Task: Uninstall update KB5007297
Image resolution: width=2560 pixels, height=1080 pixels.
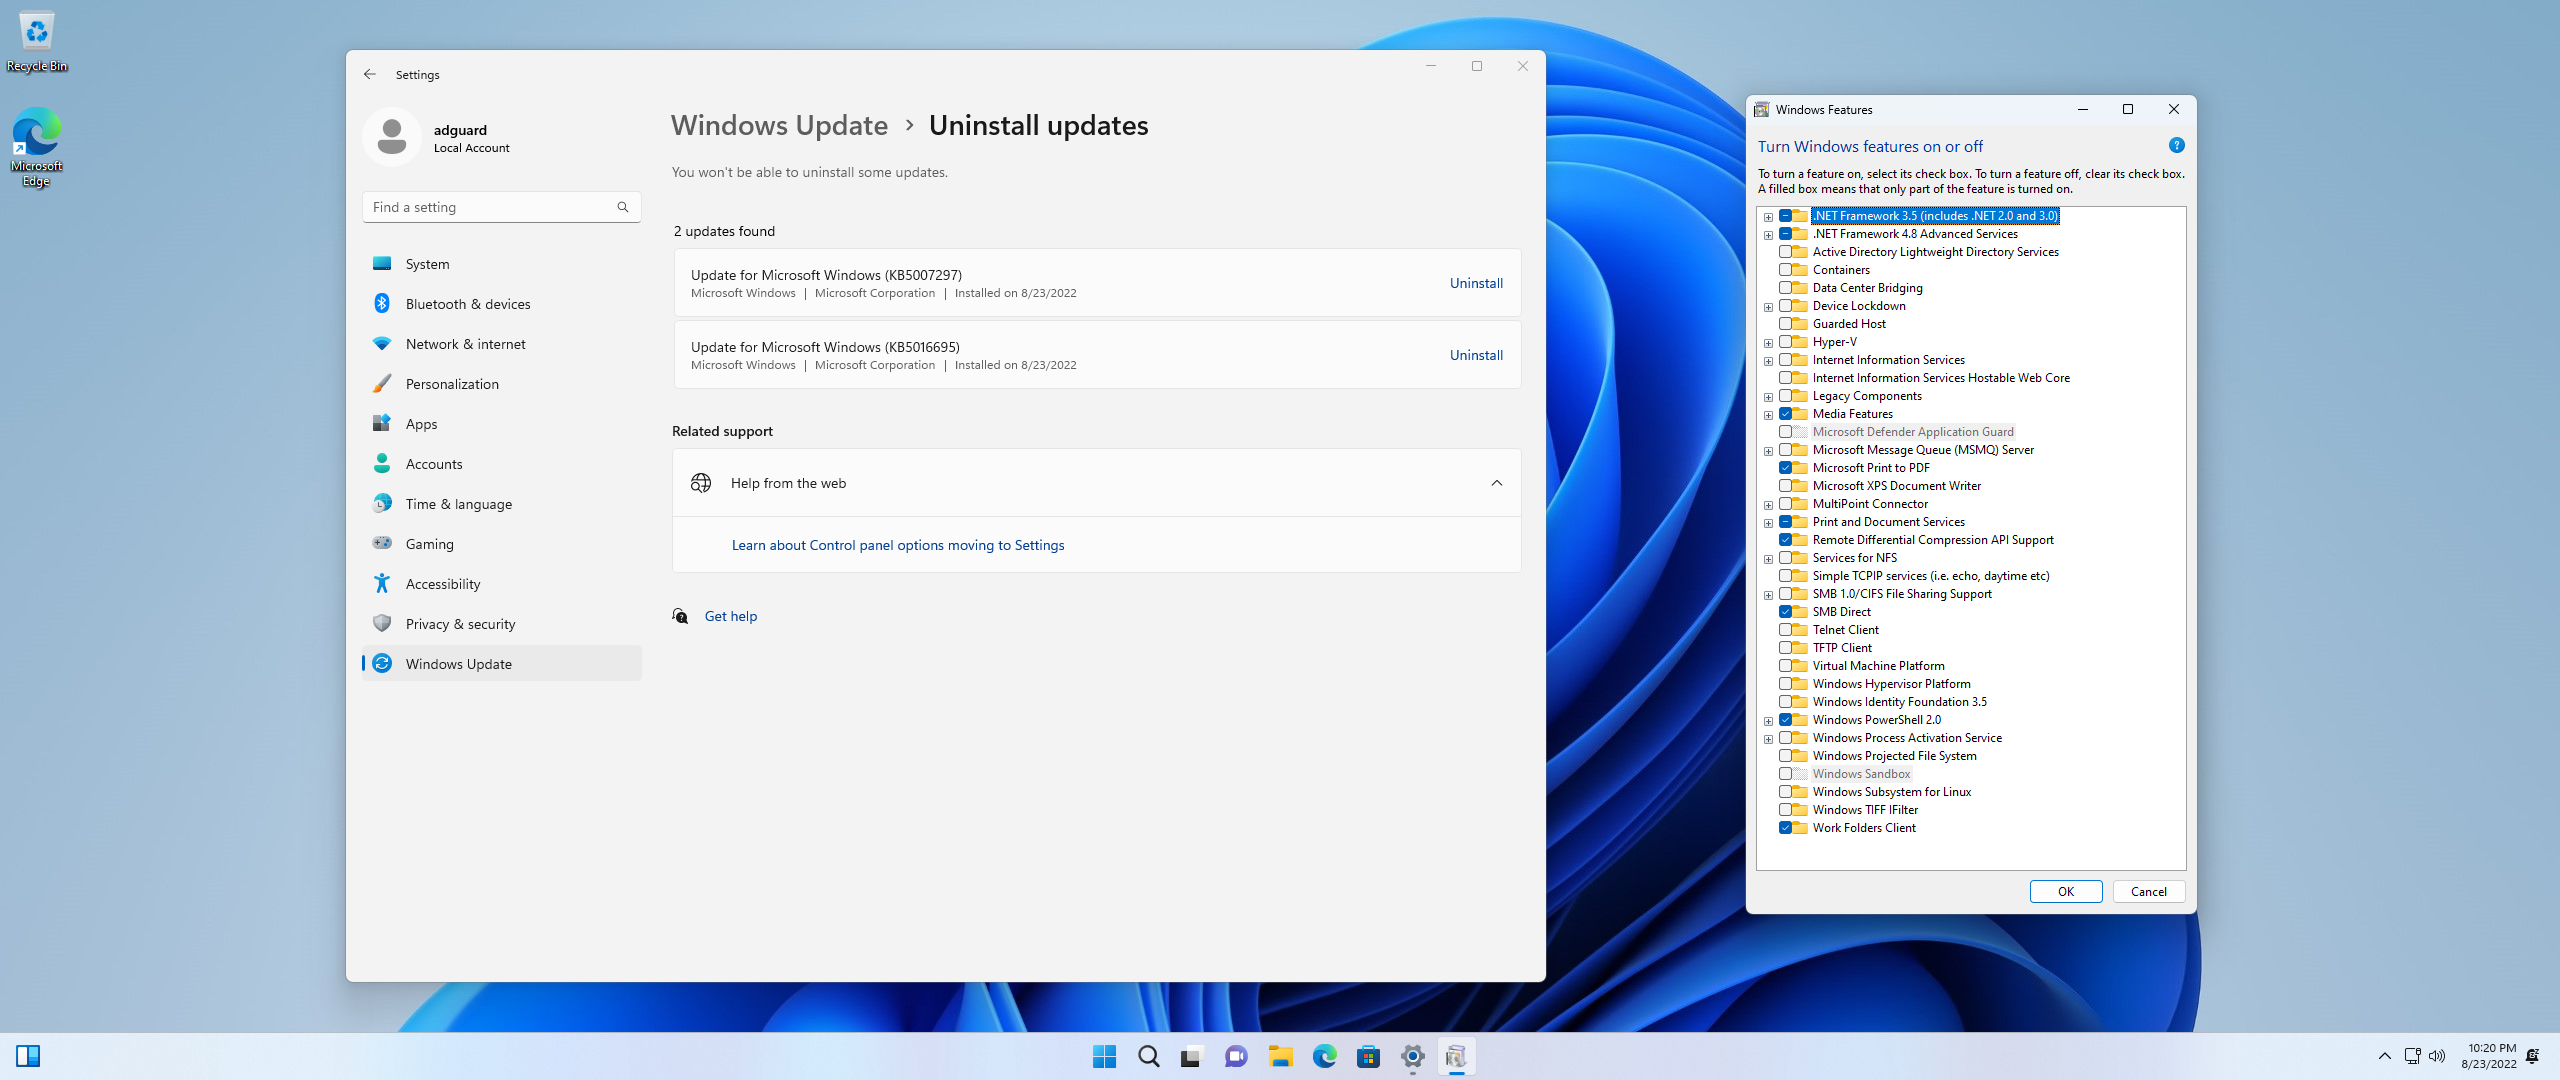Action: click(x=1476, y=283)
